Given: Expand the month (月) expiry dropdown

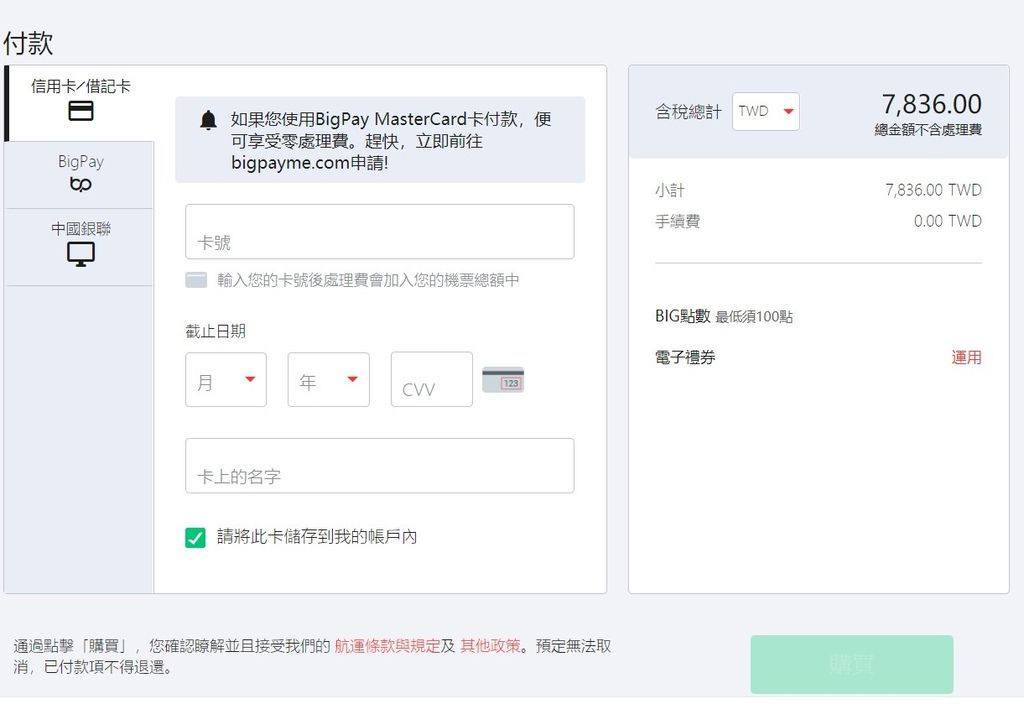Looking at the screenshot, I should tap(226, 380).
